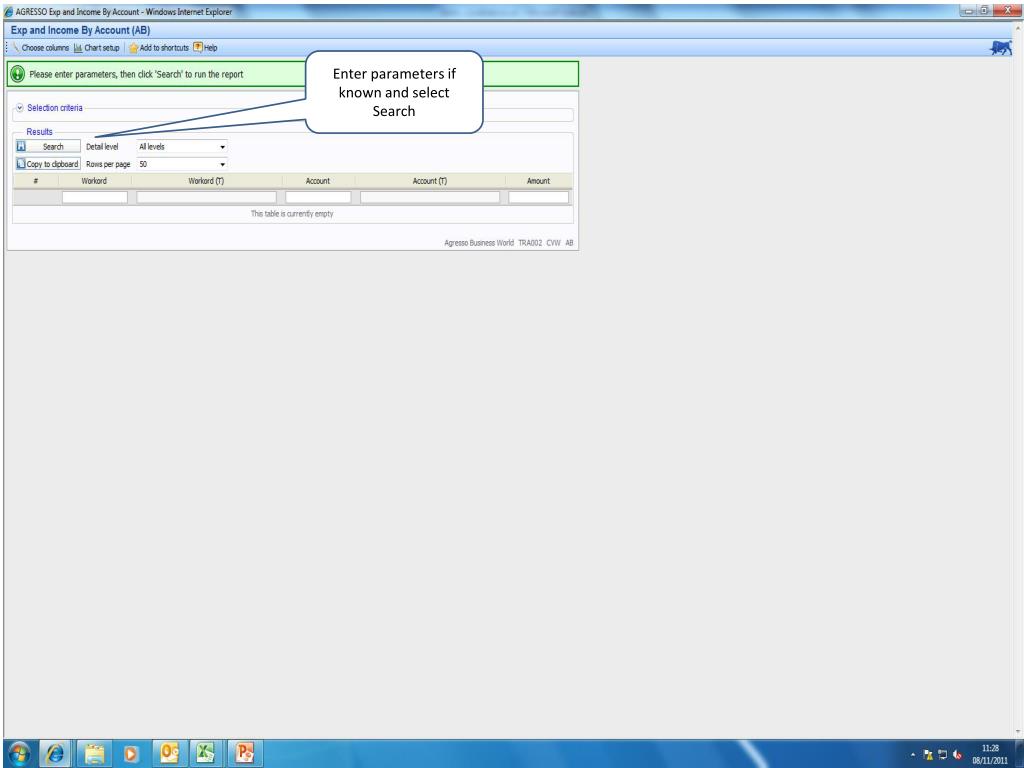
Task: Open Choose columns in toolbar
Action: point(40,48)
